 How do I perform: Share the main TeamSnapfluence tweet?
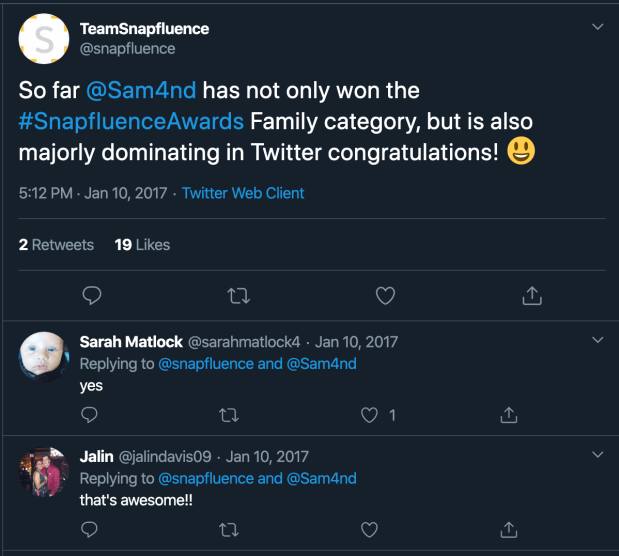(532, 295)
